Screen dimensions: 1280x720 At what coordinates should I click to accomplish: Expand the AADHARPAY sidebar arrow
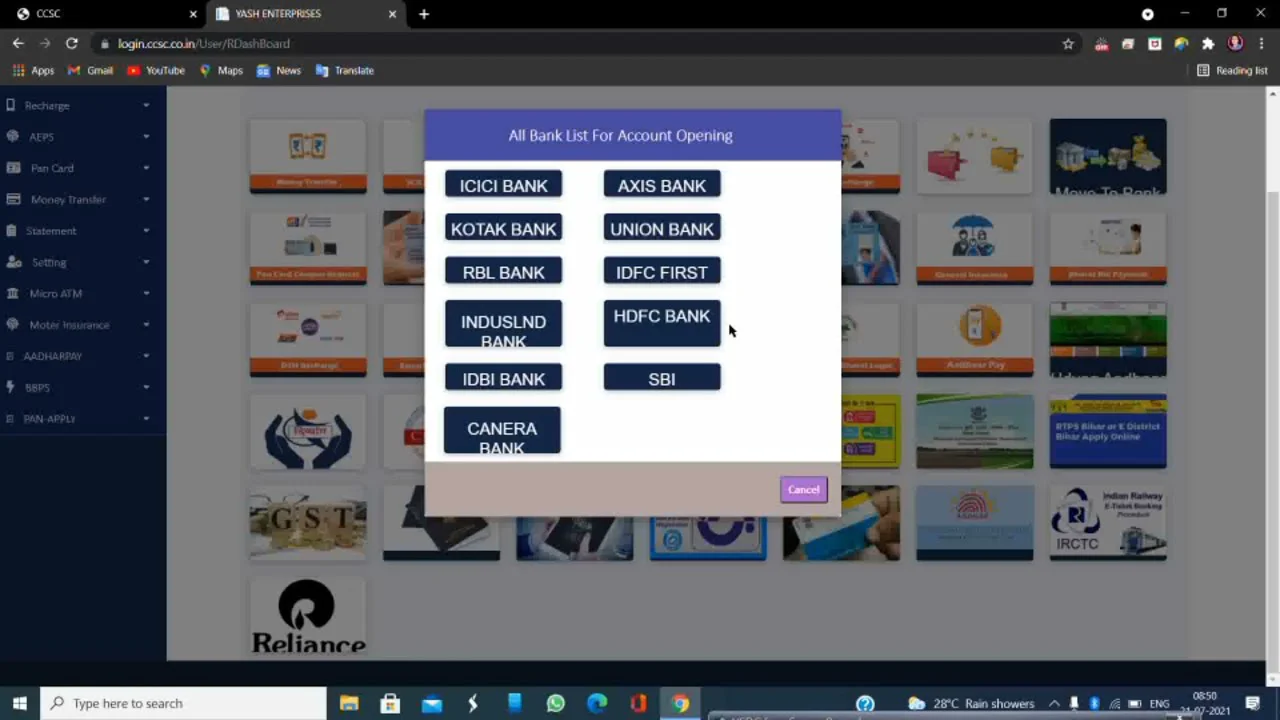coord(146,356)
